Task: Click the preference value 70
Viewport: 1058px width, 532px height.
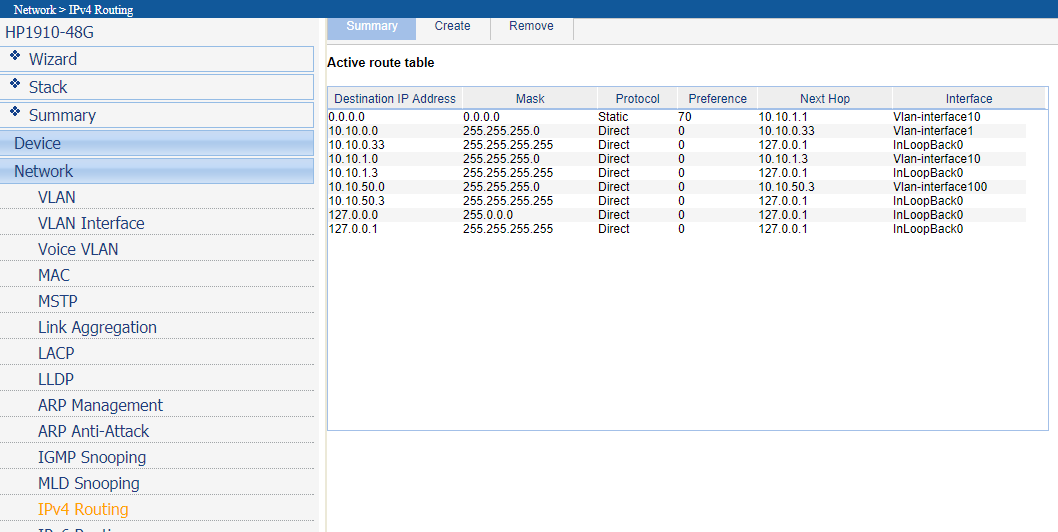Action: point(685,117)
